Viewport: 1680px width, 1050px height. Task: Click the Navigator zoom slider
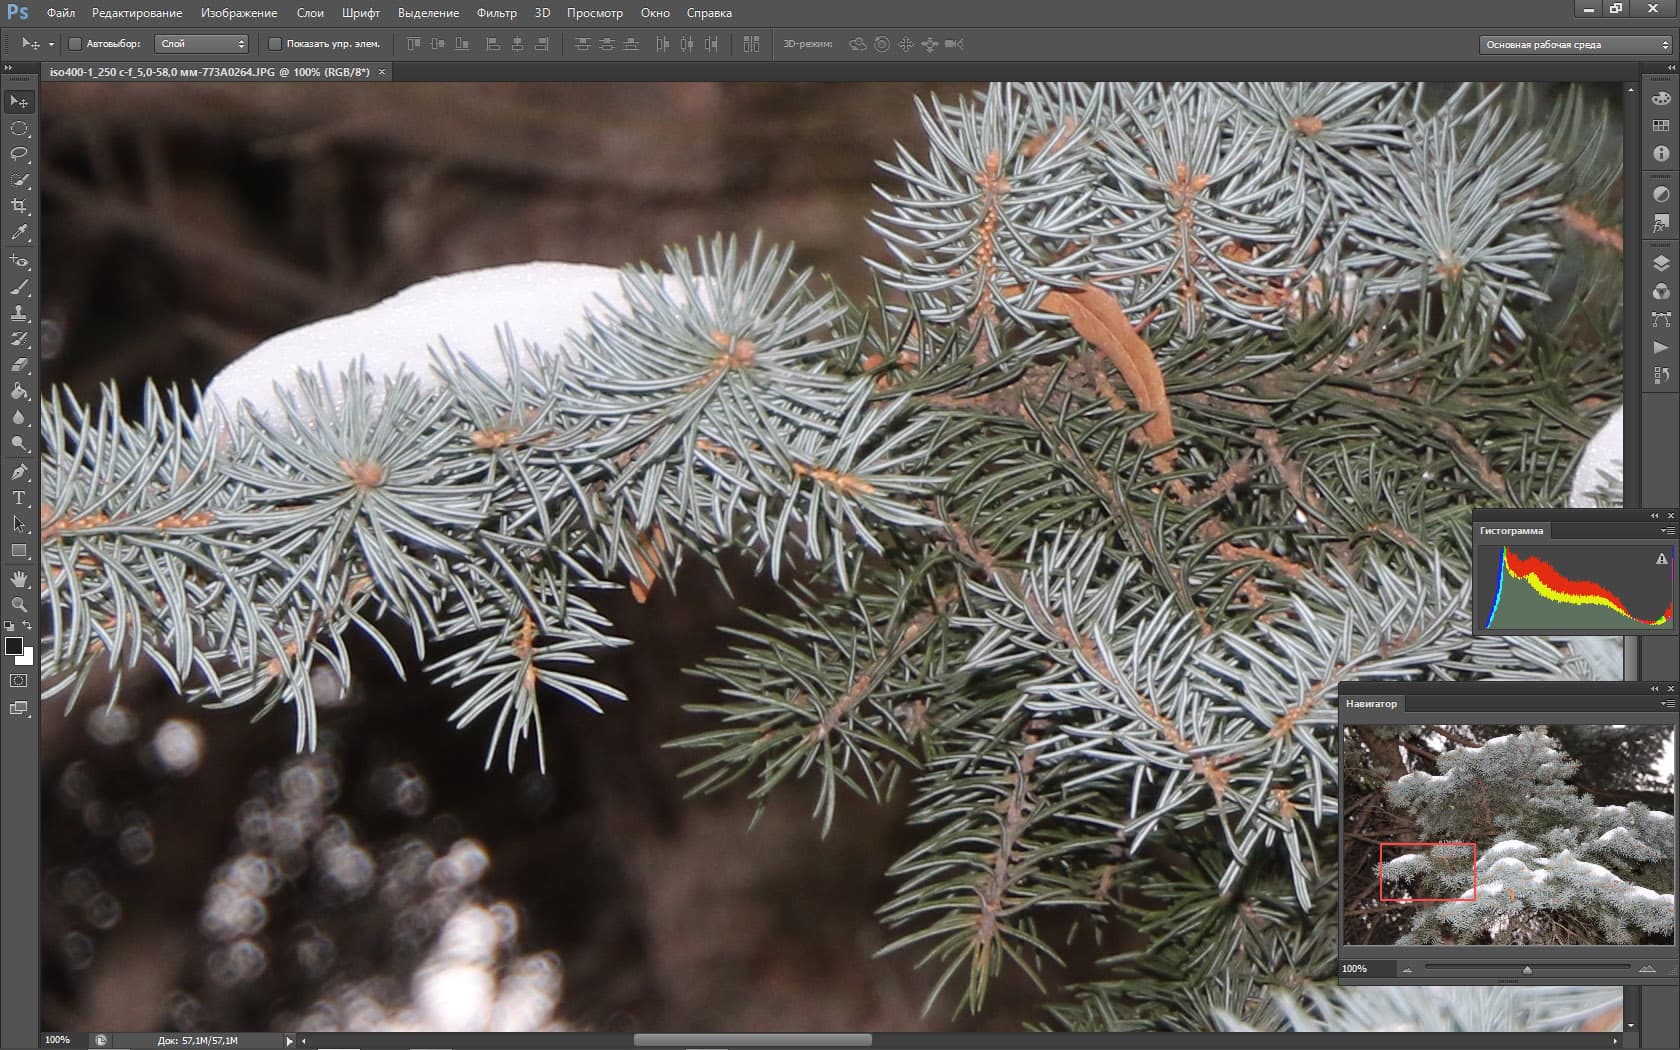tap(1527, 969)
